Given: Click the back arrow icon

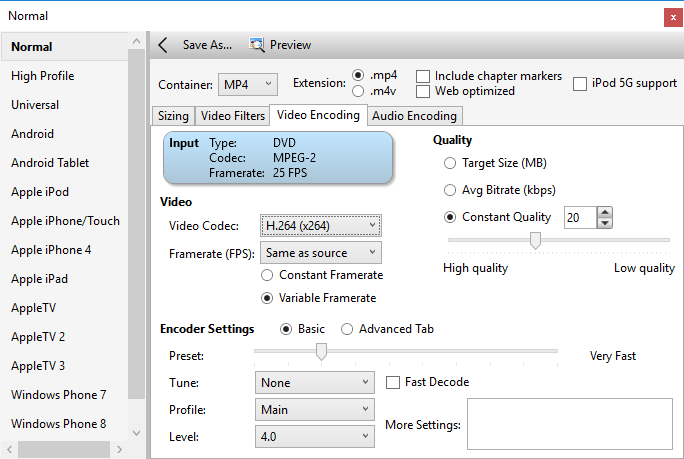Looking at the screenshot, I should [163, 45].
